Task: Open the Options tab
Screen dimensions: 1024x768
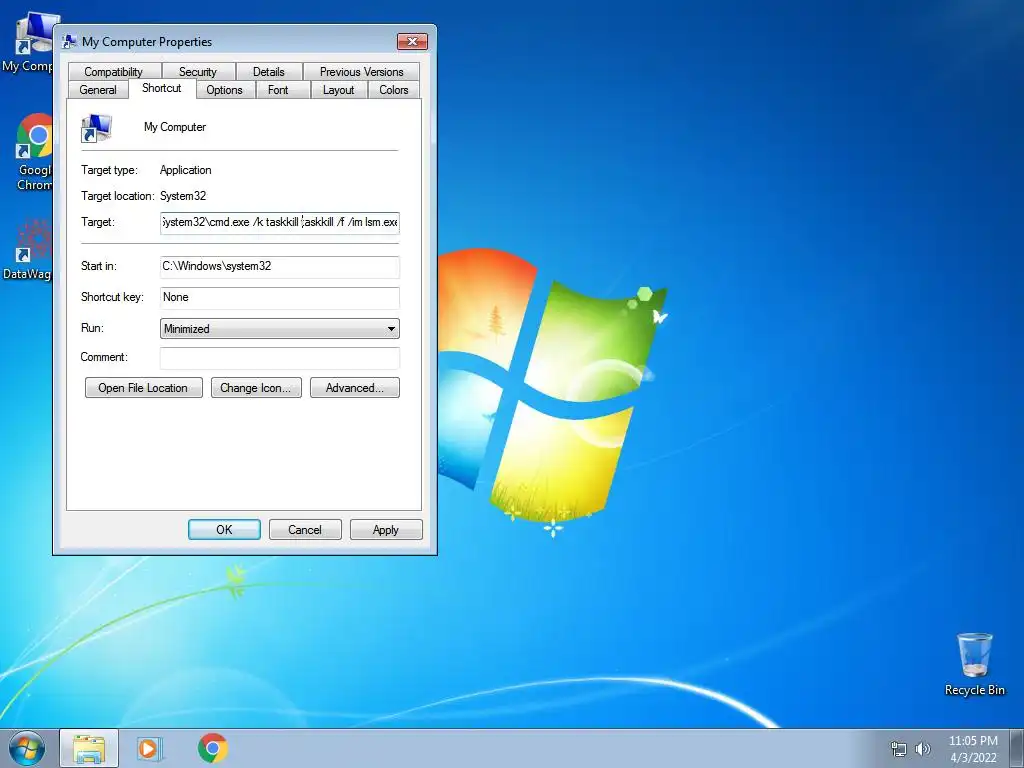Action: (224, 89)
